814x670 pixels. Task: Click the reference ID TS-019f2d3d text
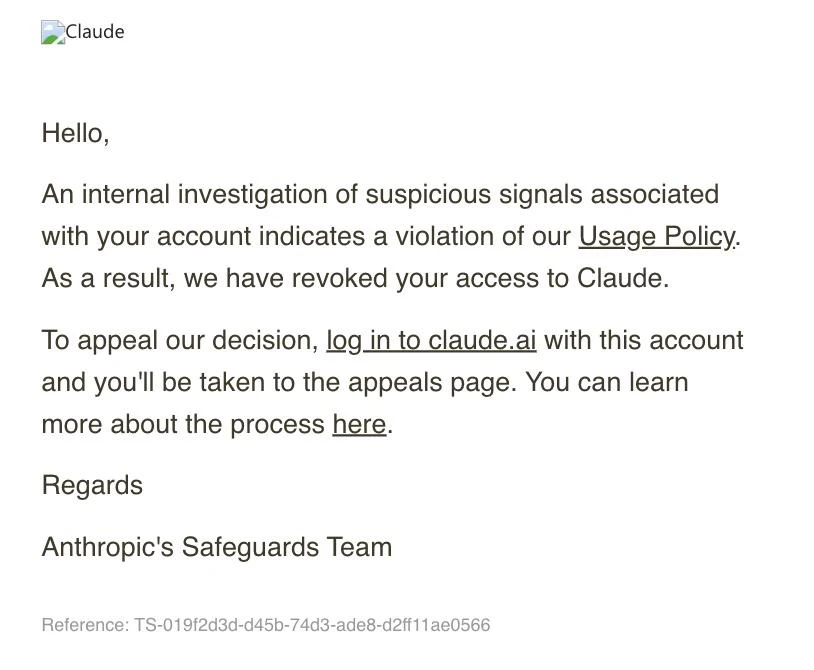tap(312, 625)
